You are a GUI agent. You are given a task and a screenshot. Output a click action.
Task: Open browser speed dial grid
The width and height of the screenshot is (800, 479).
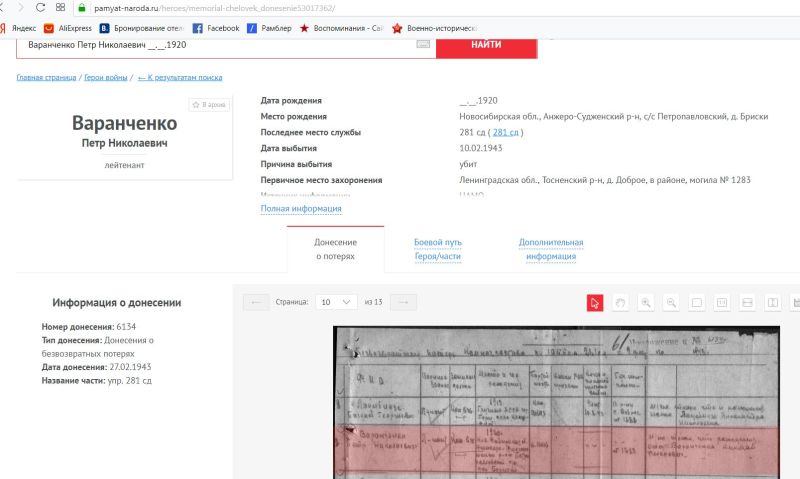pyautogui.click(x=60, y=8)
